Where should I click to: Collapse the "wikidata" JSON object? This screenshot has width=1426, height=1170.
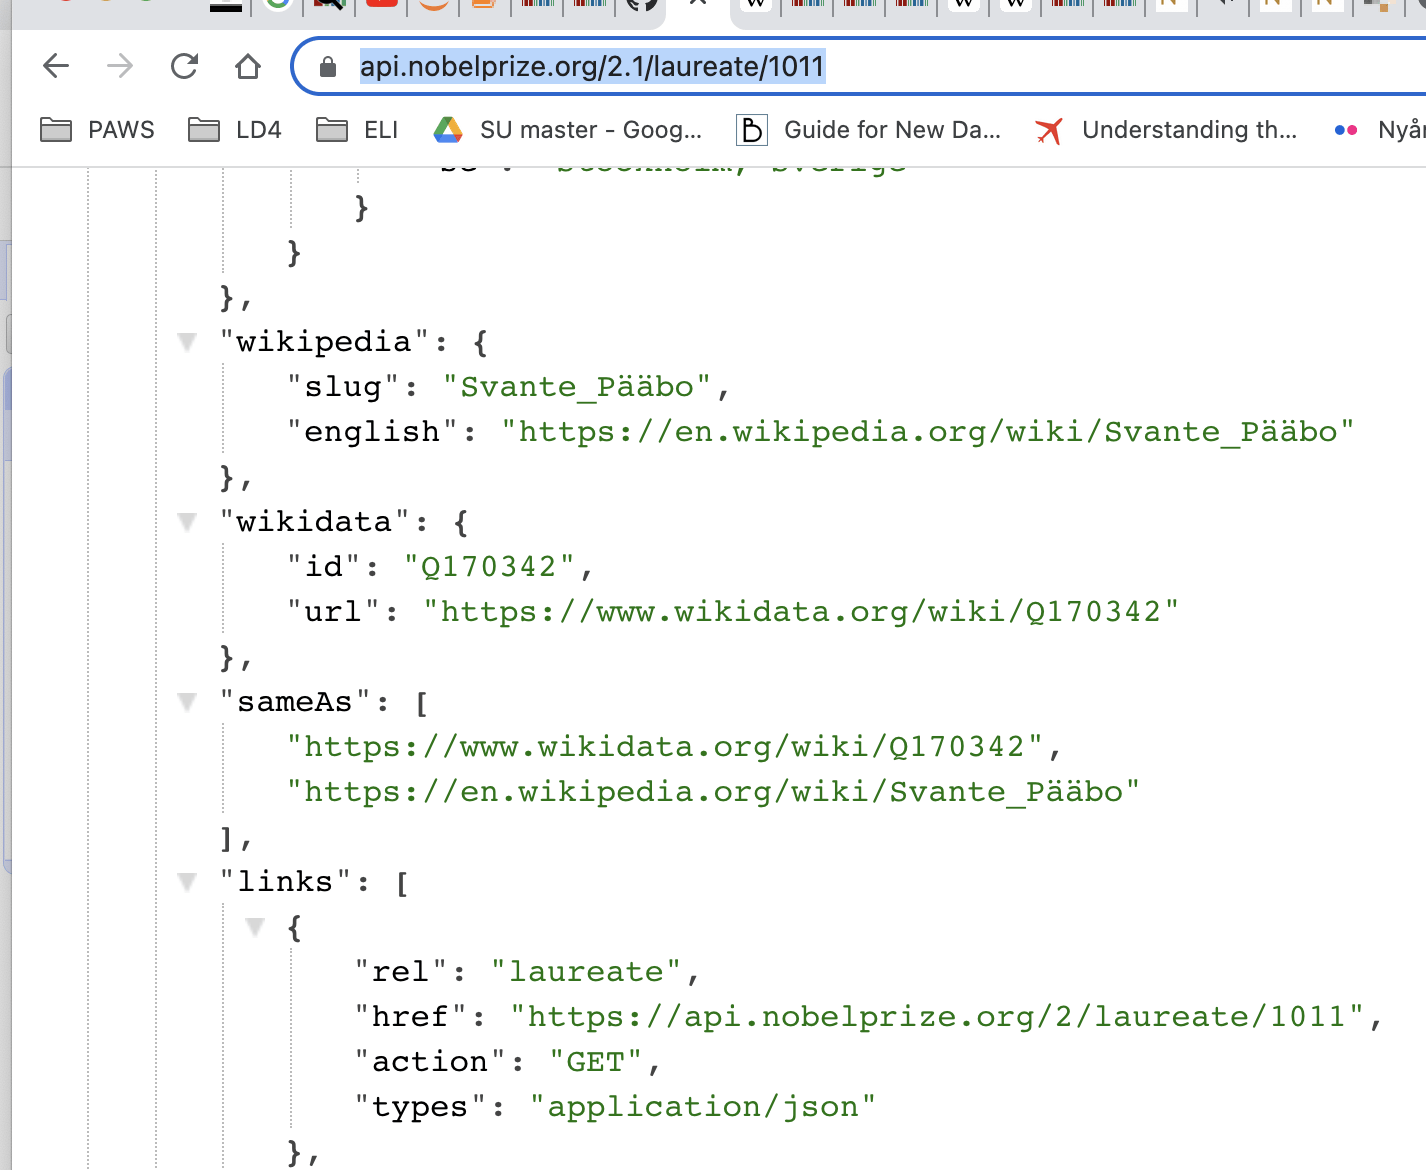click(x=187, y=522)
